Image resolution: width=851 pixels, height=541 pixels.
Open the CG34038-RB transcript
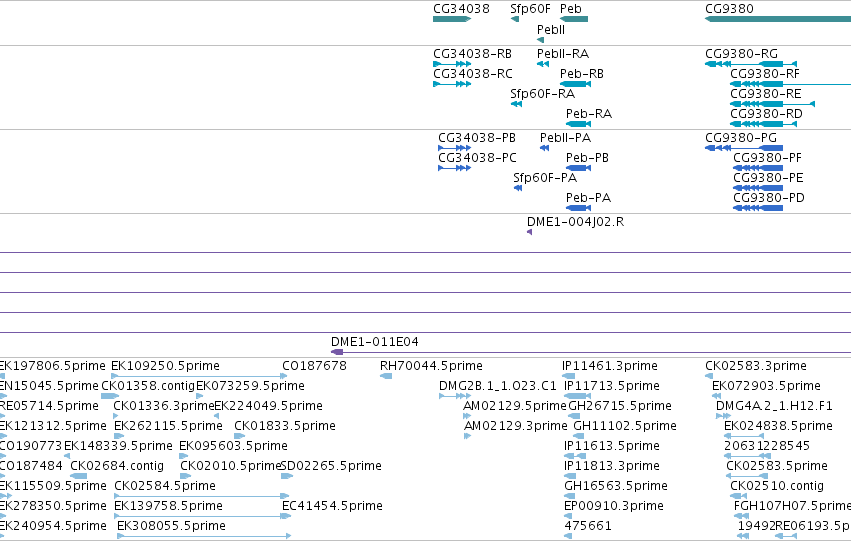tap(452, 64)
